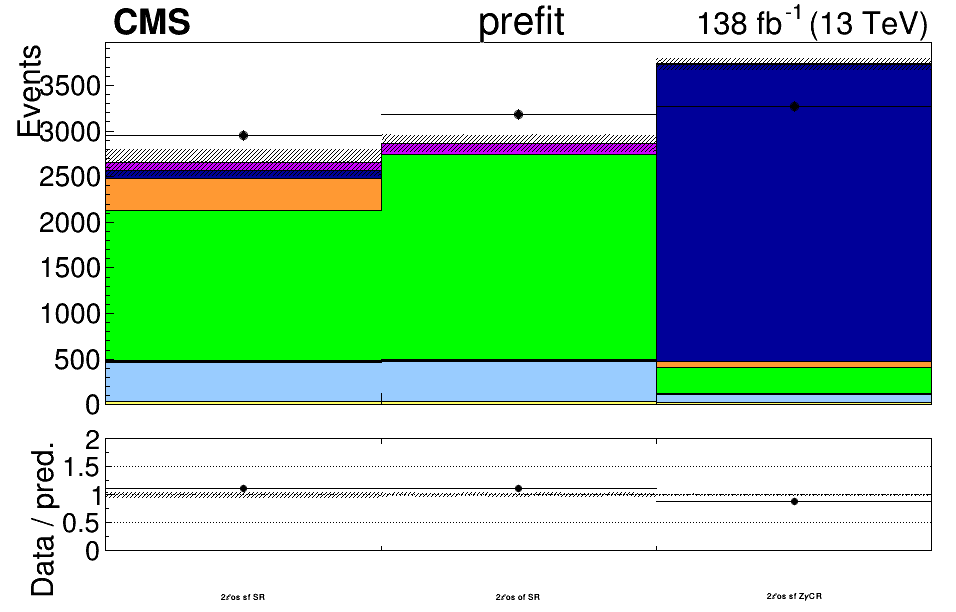Click the ratio point in the third bin

794,502
